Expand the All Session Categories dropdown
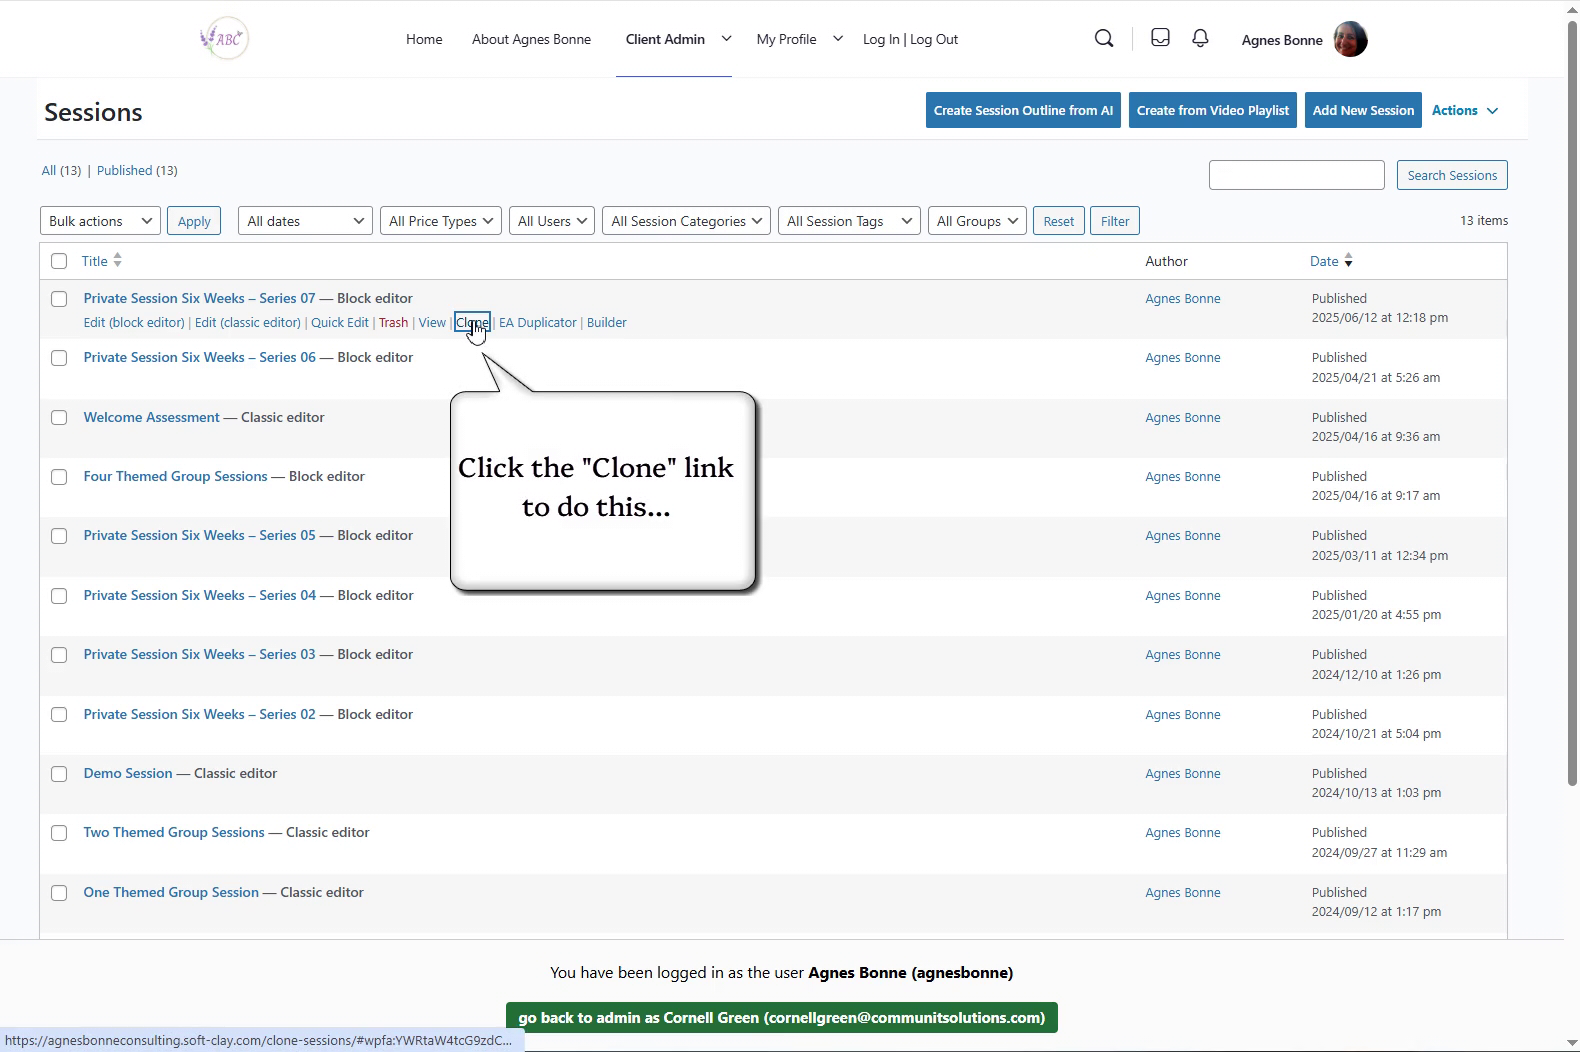Viewport: 1580px width, 1052px height. 686,221
